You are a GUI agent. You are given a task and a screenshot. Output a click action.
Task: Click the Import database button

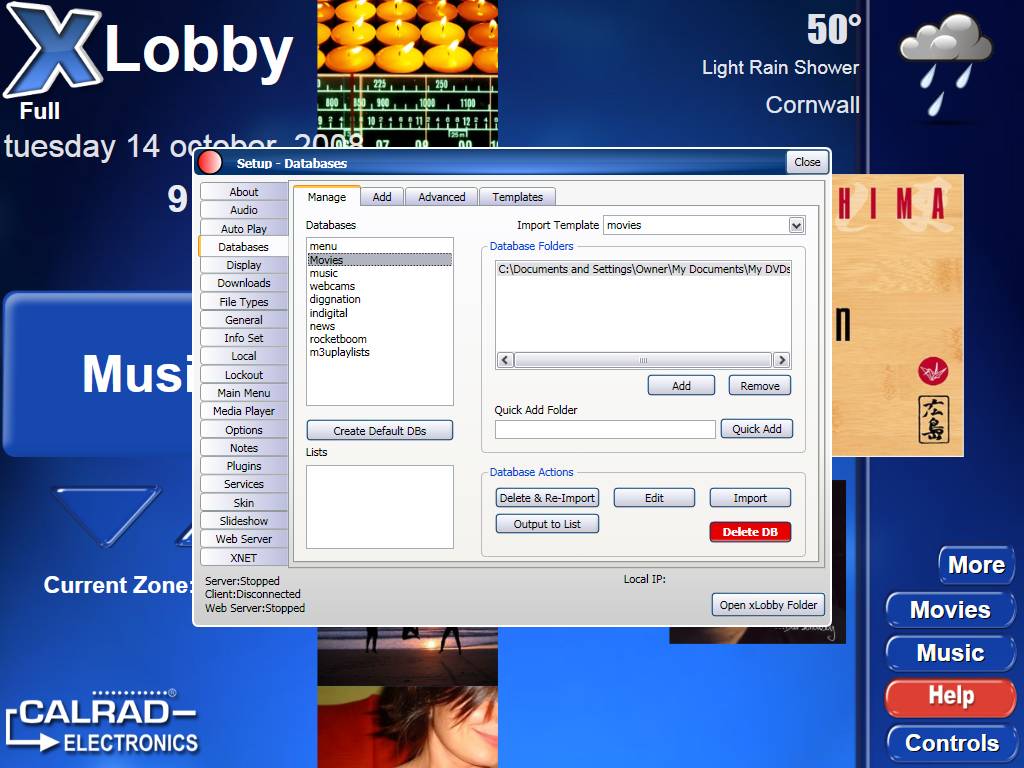(x=750, y=498)
